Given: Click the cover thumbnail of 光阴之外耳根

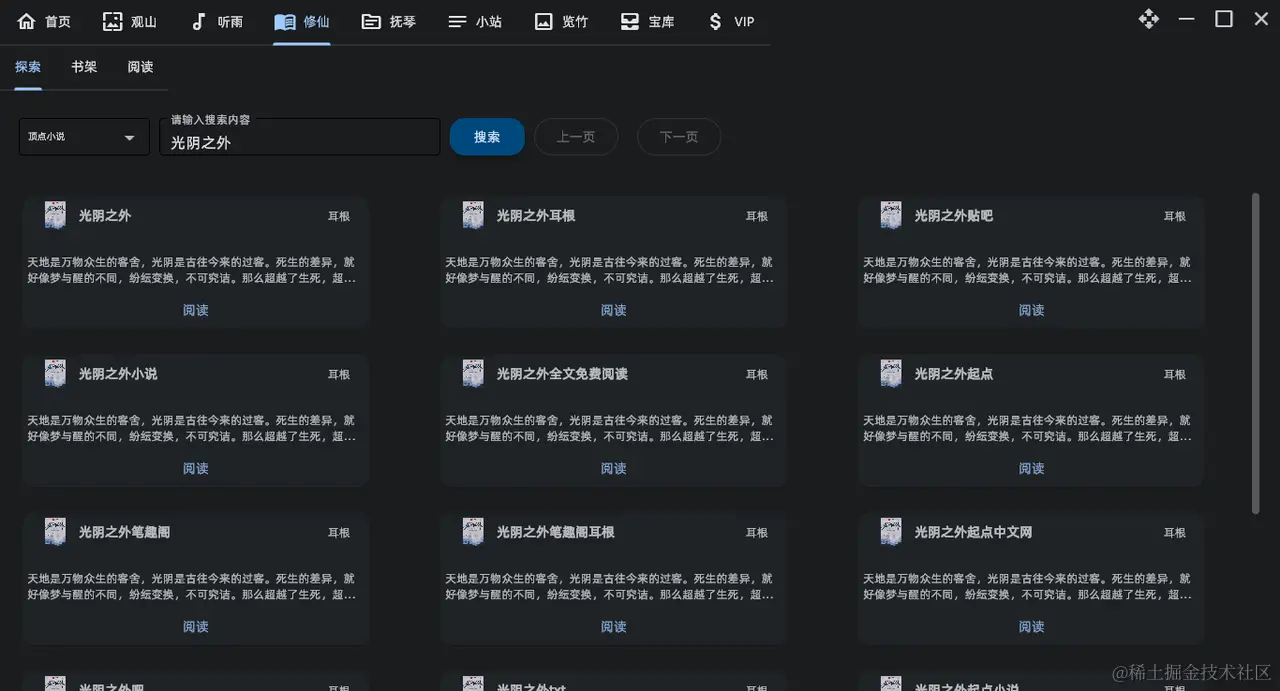Looking at the screenshot, I should click(473, 215).
